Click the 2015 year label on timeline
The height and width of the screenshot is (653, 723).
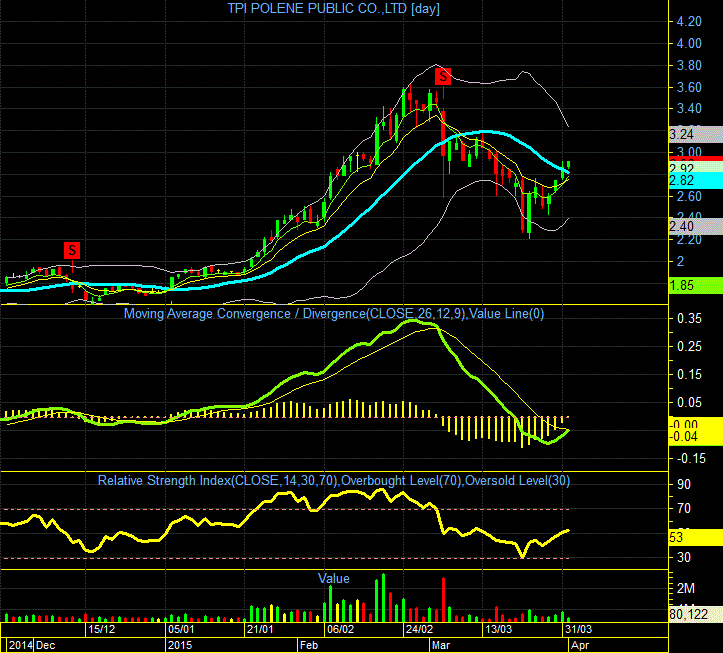(x=180, y=645)
